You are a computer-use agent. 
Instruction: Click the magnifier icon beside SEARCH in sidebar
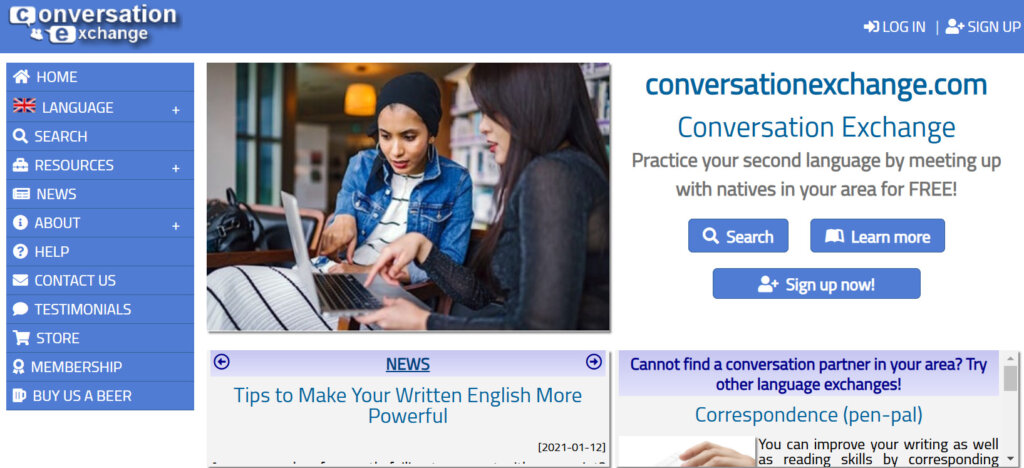coord(20,136)
